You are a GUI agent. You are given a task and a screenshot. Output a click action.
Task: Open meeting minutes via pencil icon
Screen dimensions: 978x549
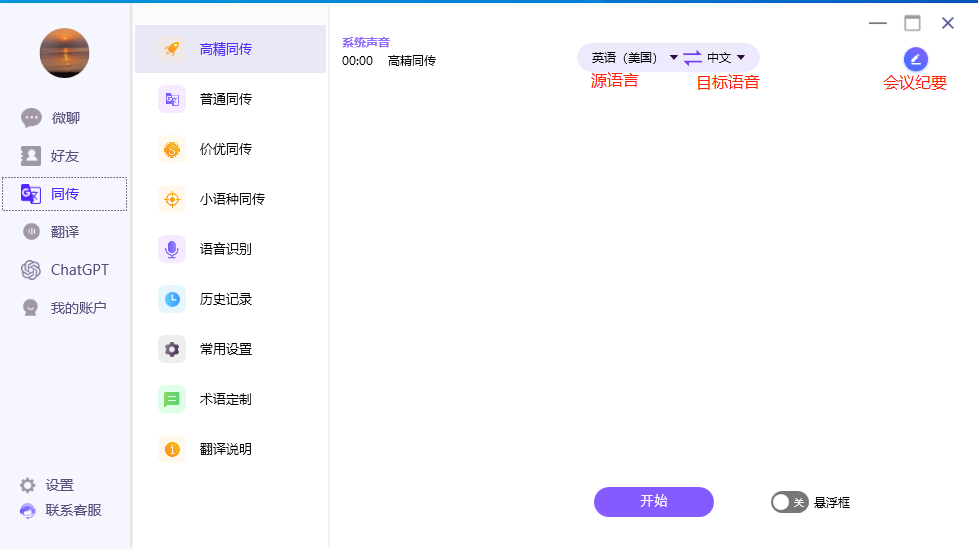coord(915,59)
